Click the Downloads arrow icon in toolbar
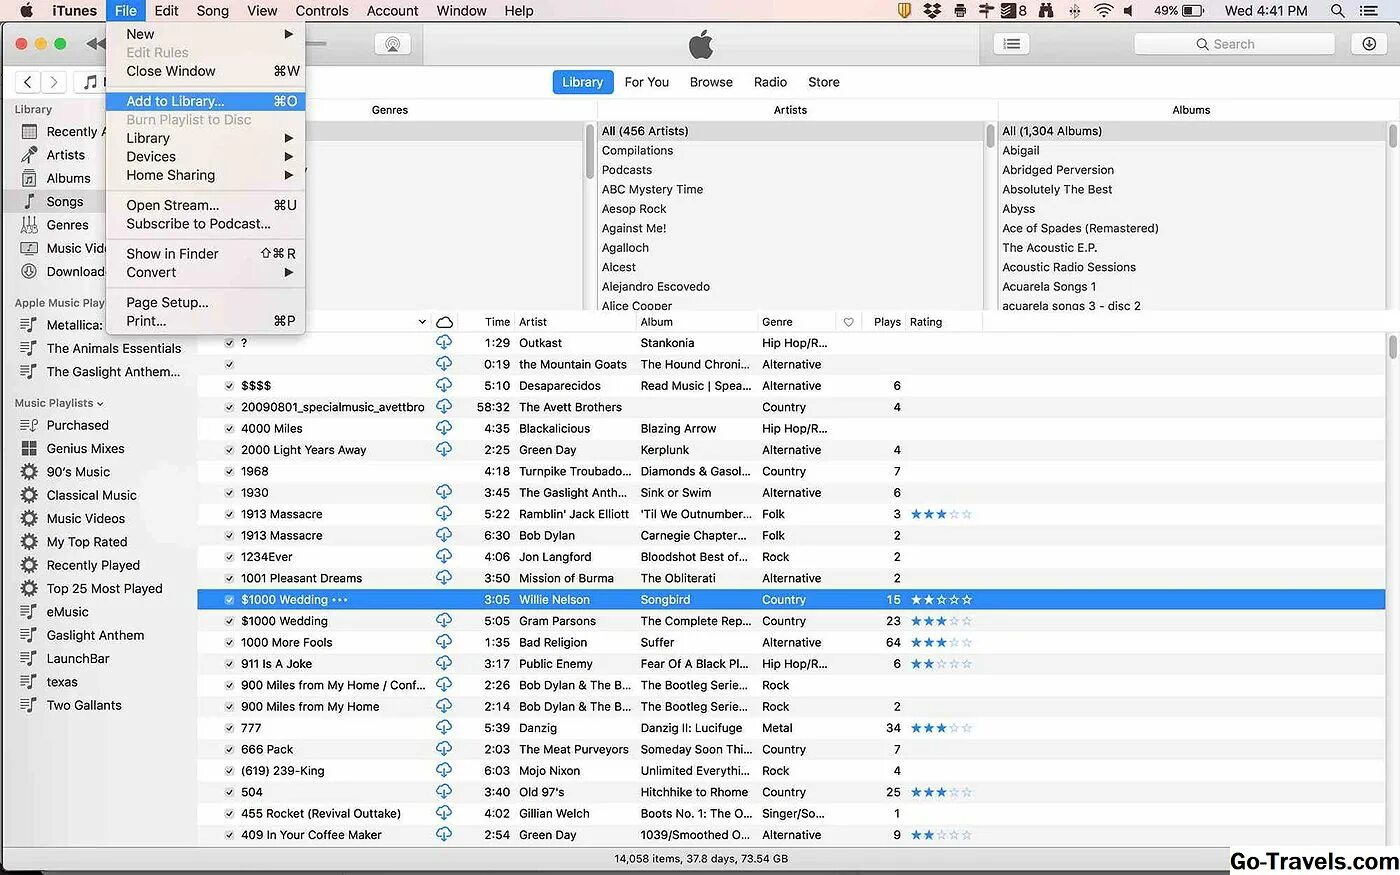 (1369, 44)
